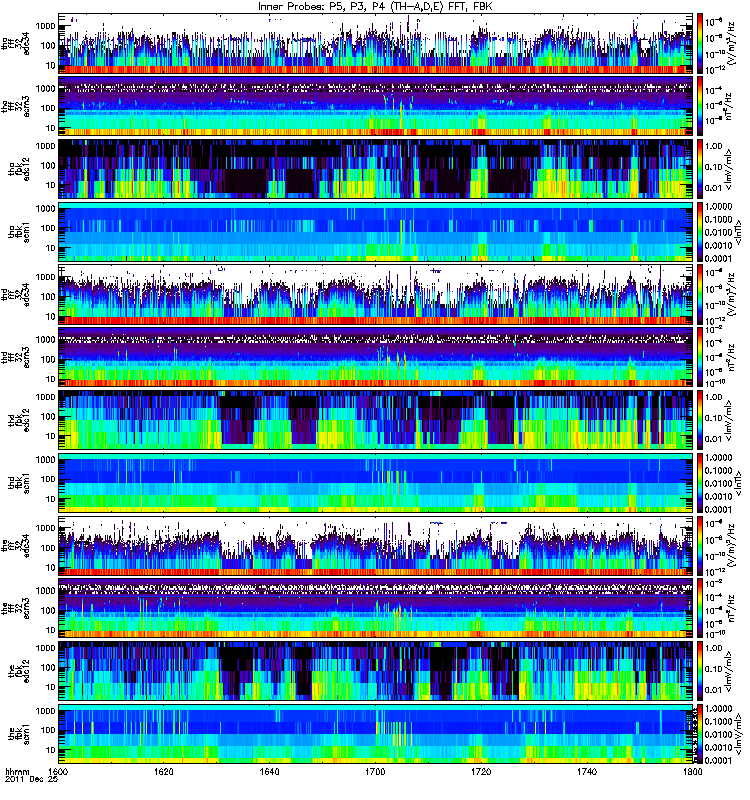Click the color bar of thd scm3 FFT panel

pyautogui.click(x=700, y=357)
